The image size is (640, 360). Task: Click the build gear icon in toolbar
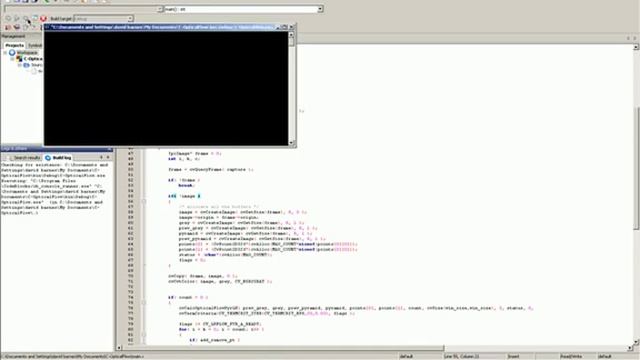click(x=8, y=18)
